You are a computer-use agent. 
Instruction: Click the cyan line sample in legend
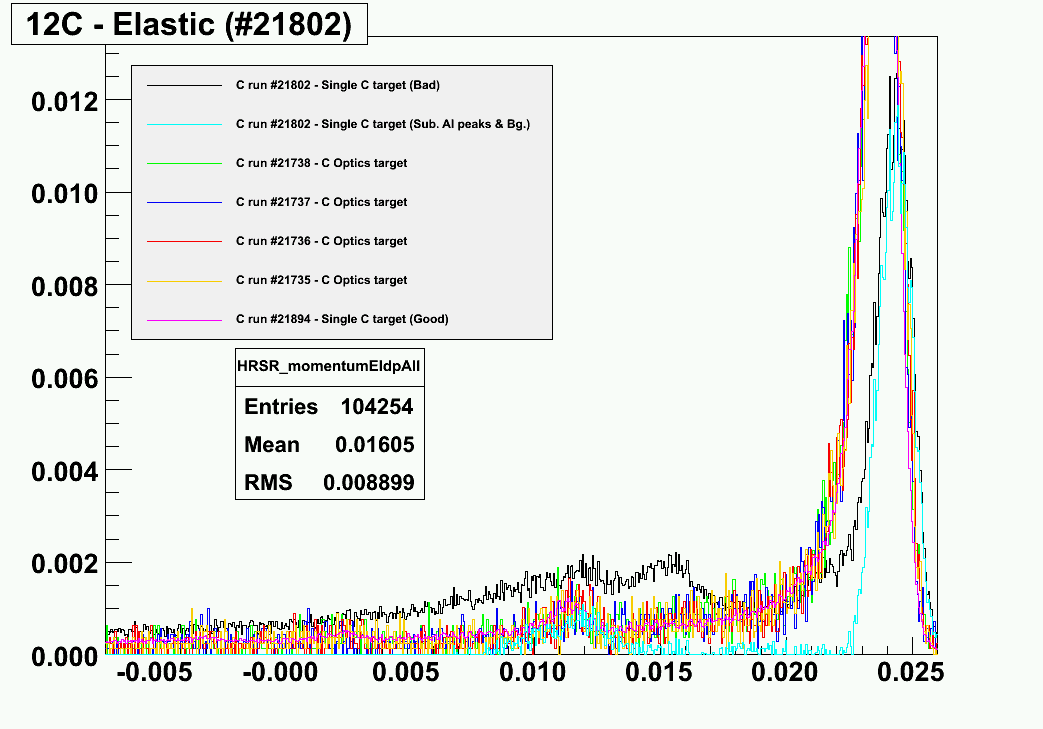point(183,124)
